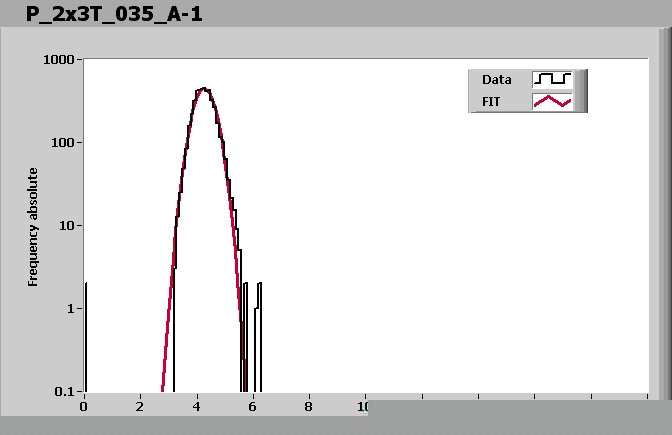Click the Frequency absolute y-axis label

33,227
